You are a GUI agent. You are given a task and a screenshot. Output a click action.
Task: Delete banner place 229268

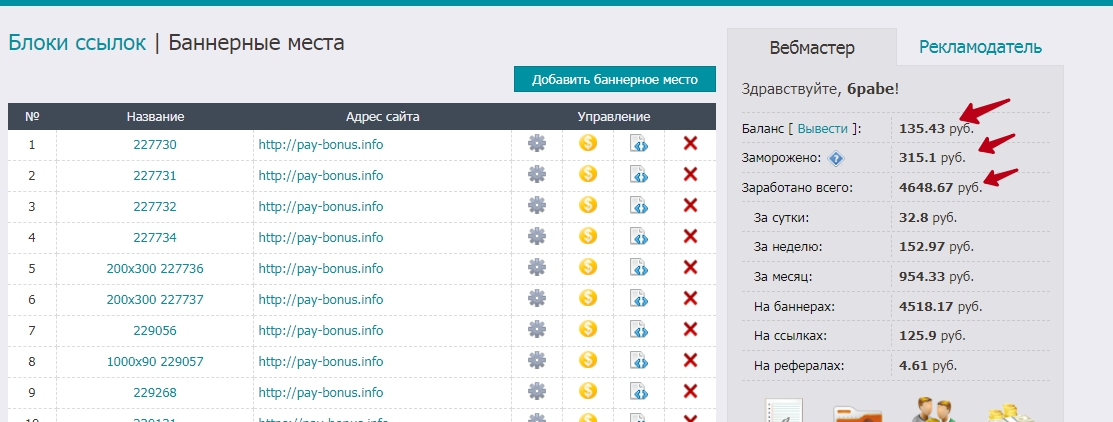pyautogui.click(x=690, y=392)
